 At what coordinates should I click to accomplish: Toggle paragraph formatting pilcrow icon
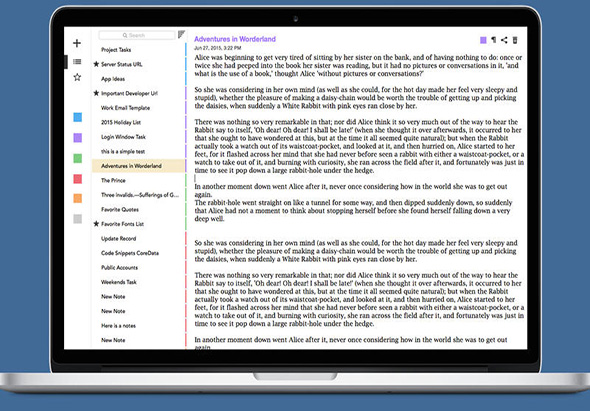coord(494,40)
